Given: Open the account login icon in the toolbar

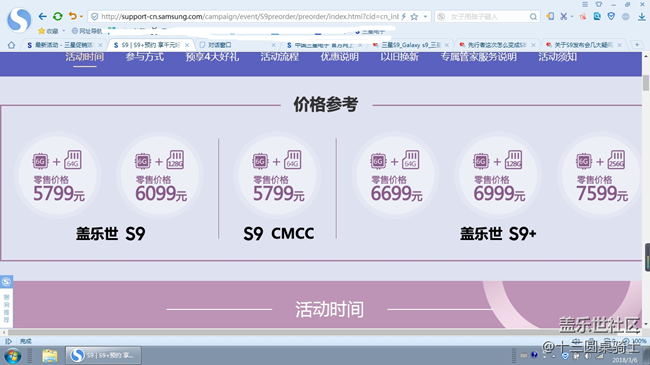Looking at the screenshot, I should 550,16.
